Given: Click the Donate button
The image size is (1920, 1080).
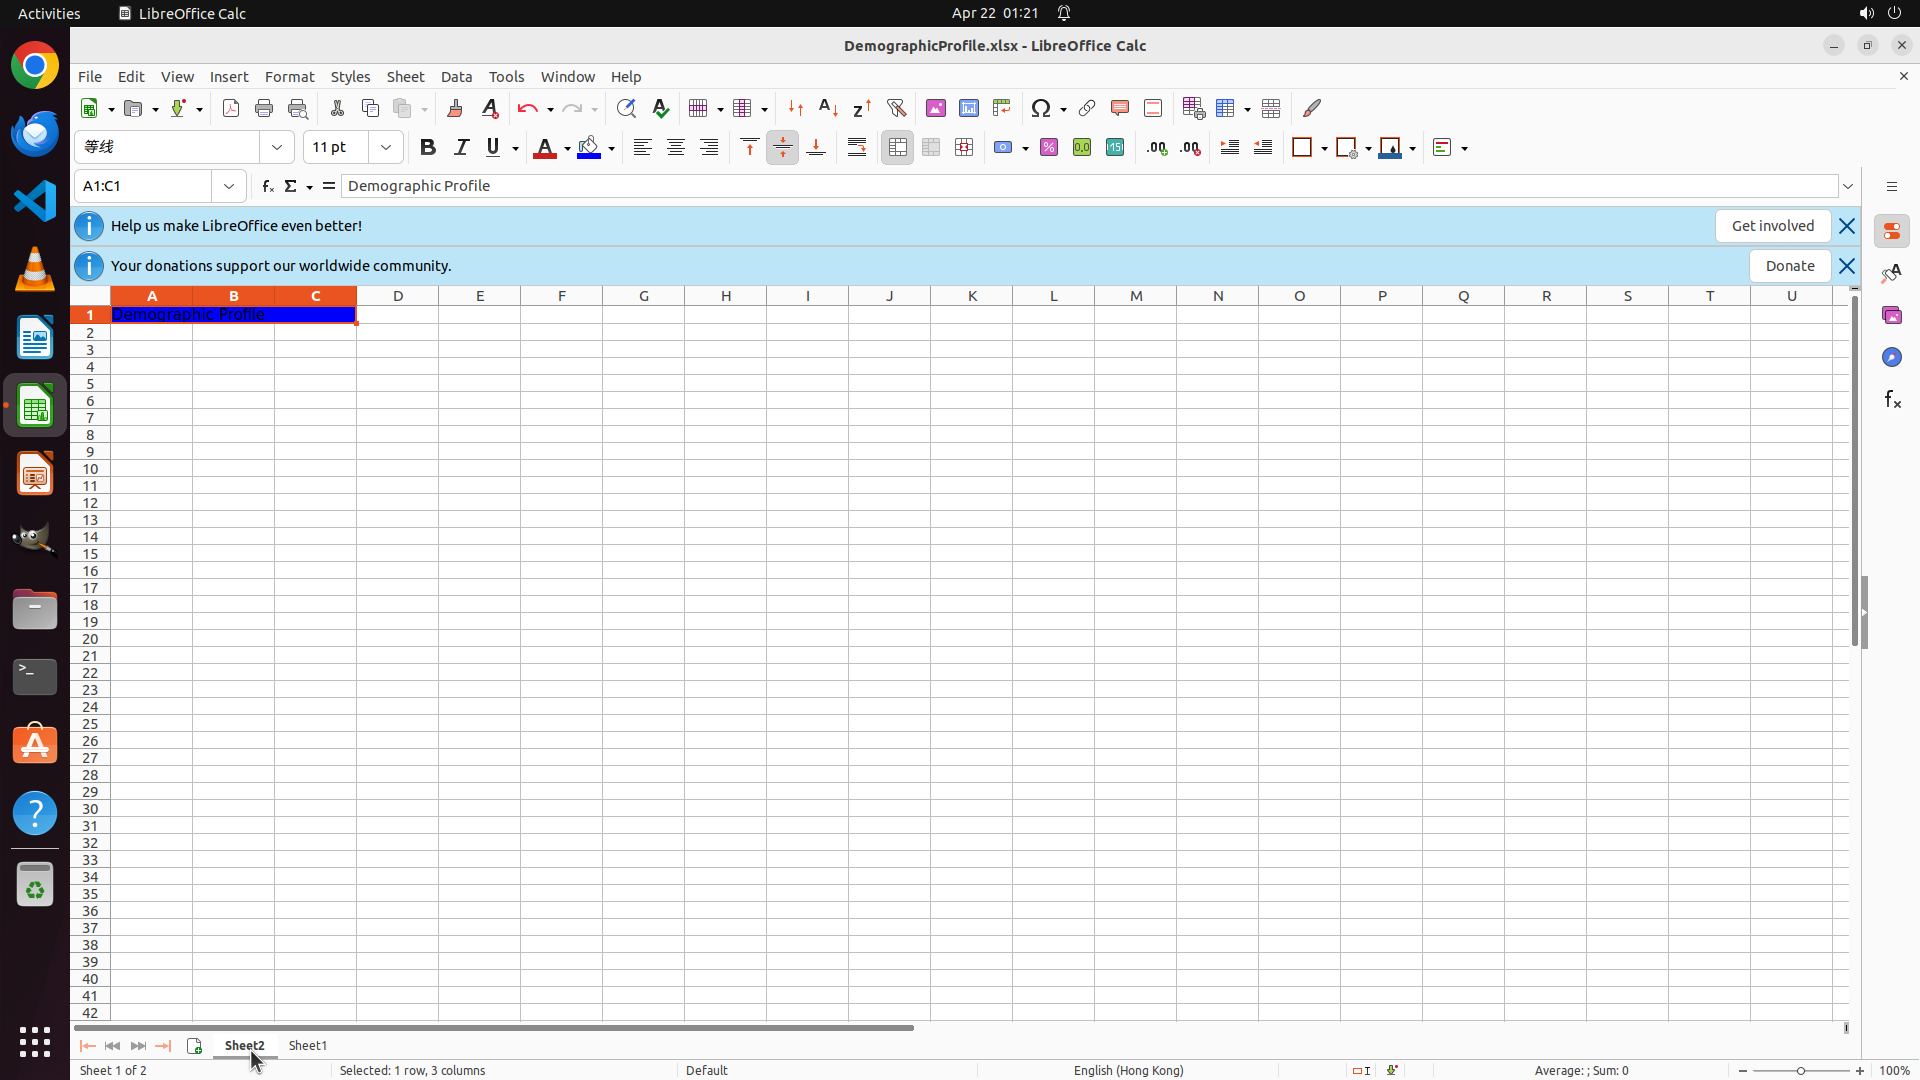Looking at the screenshot, I should (1789, 266).
